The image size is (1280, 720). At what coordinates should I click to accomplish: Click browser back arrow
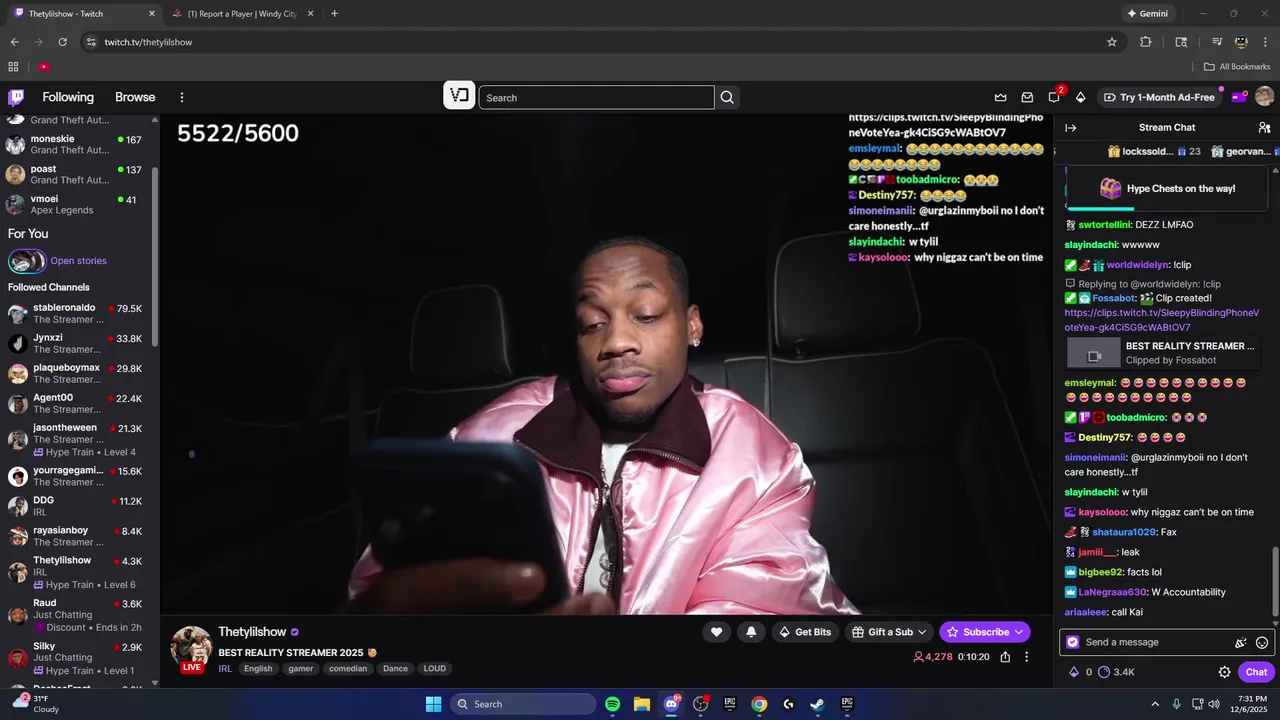point(14,42)
